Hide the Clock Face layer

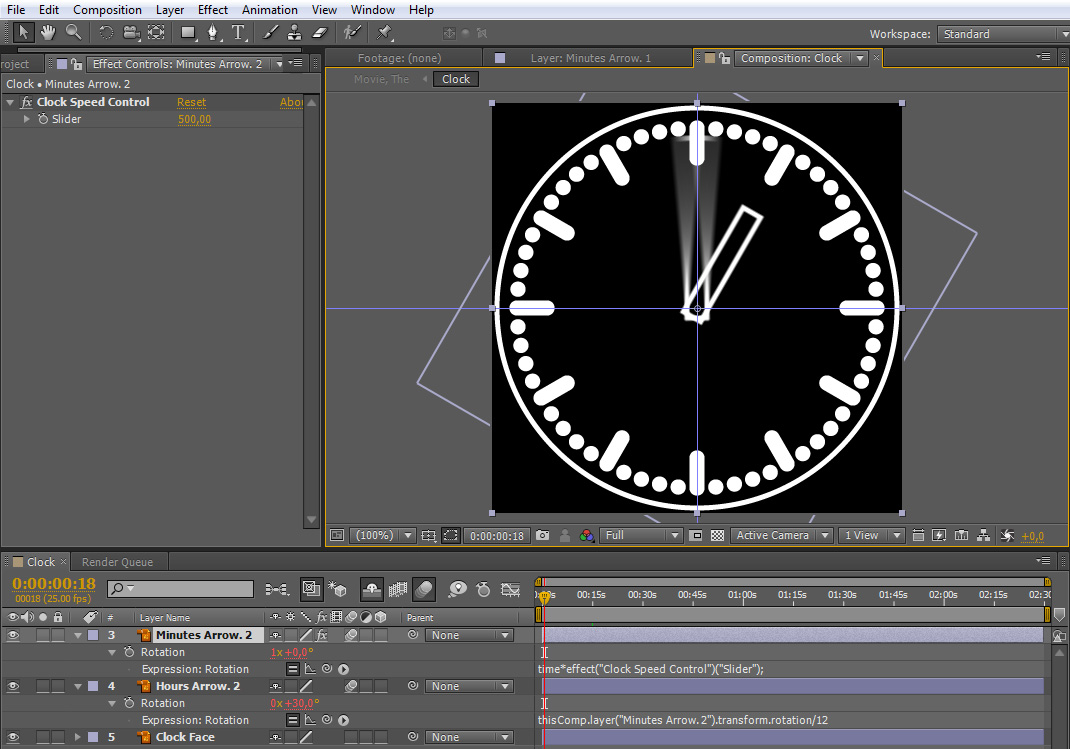click(13, 737)
